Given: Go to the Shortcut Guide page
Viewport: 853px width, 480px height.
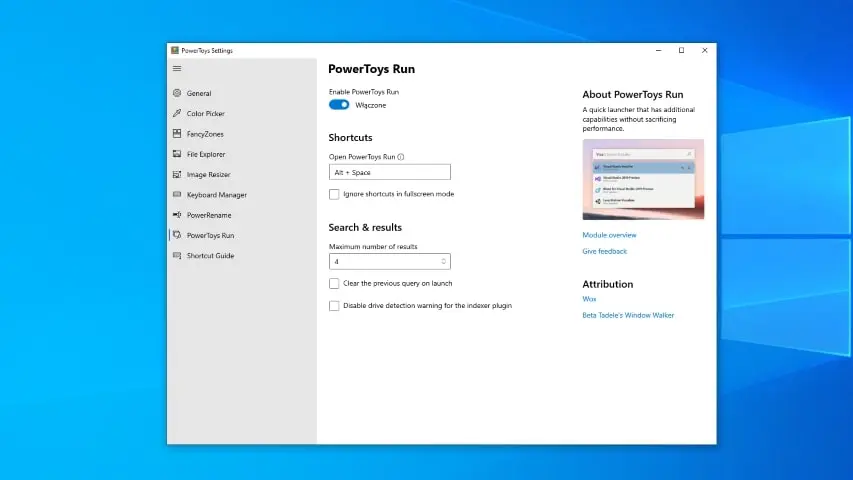Looking at the screenshot, I should point(210,256).
